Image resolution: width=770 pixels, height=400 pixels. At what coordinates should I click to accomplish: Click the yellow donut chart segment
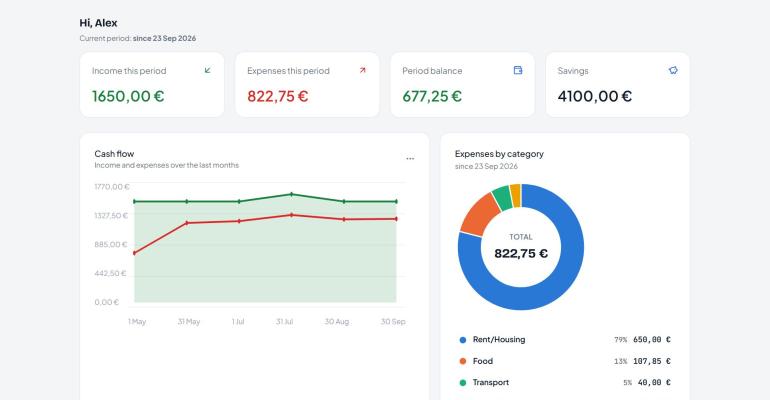coord(515,195)
